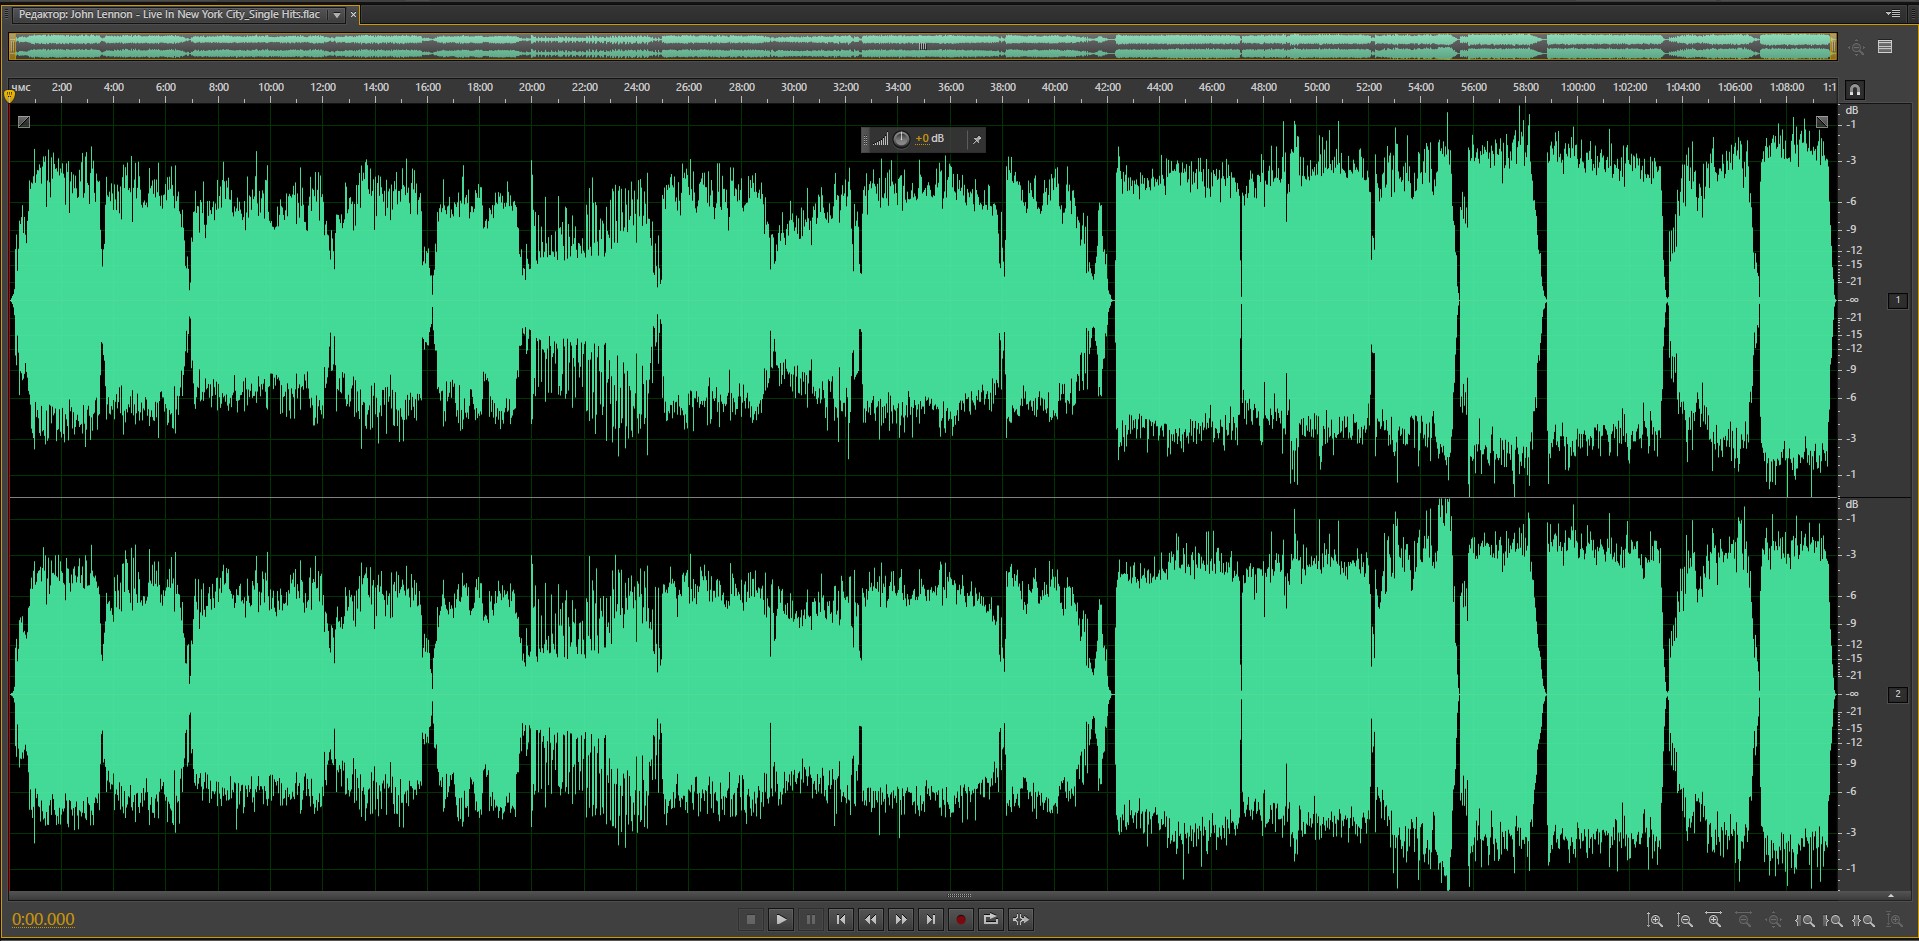
Task: Open the panel options menu
Action: coord(1892,14)
